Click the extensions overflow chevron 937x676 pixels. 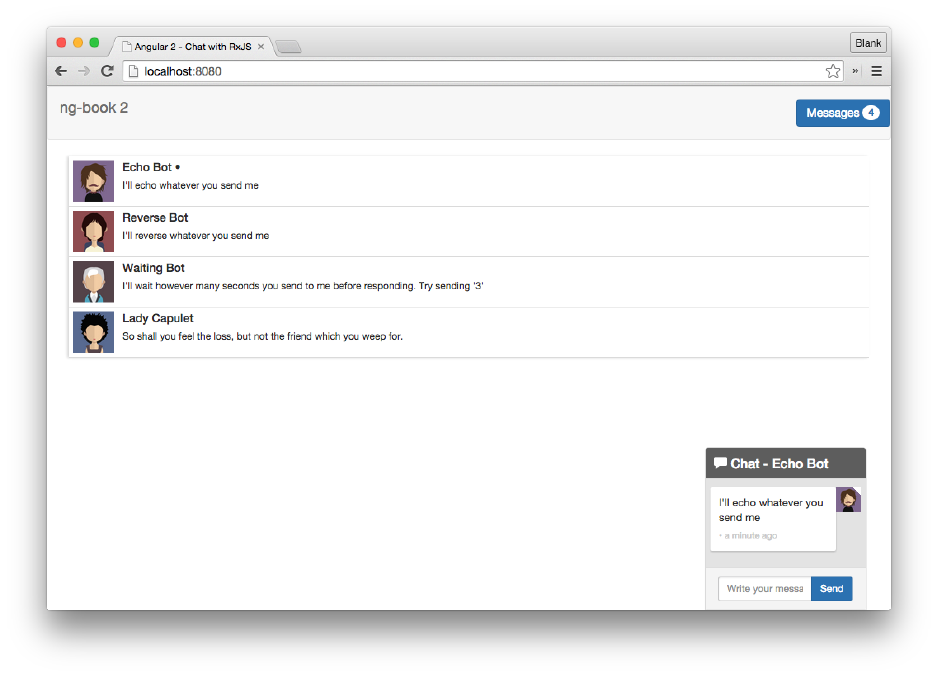click(x=856, y=71)
